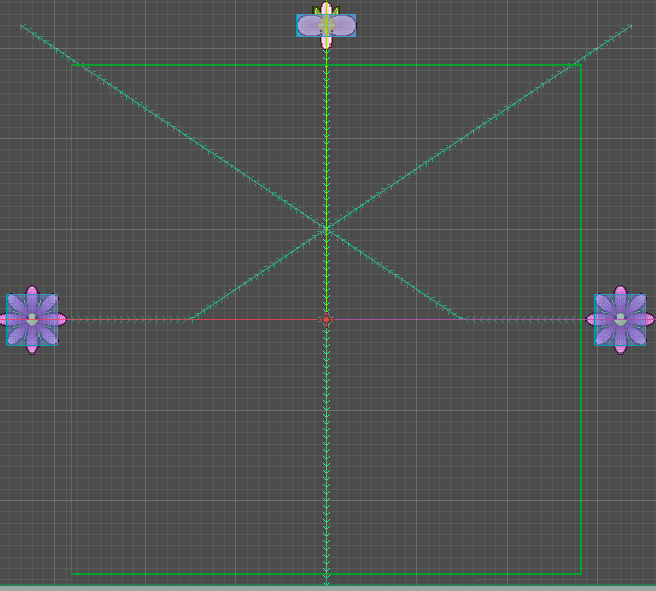Select the right path's bend point

coord(461,320)
